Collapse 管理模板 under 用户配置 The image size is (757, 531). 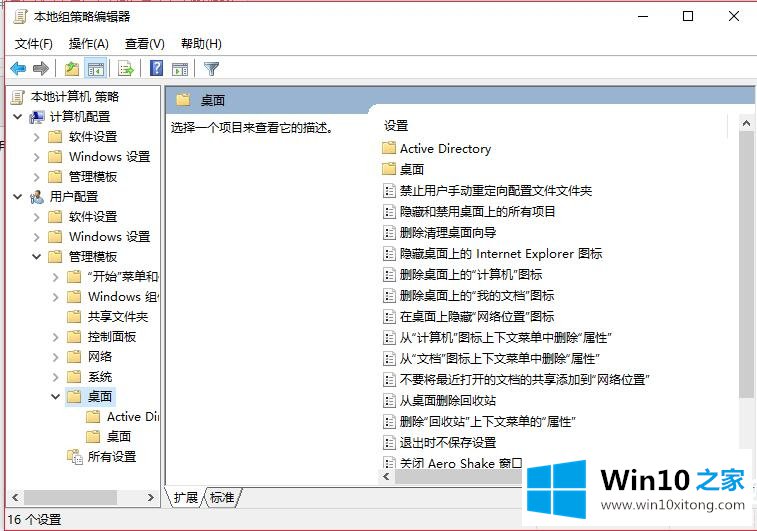(37, 256)
